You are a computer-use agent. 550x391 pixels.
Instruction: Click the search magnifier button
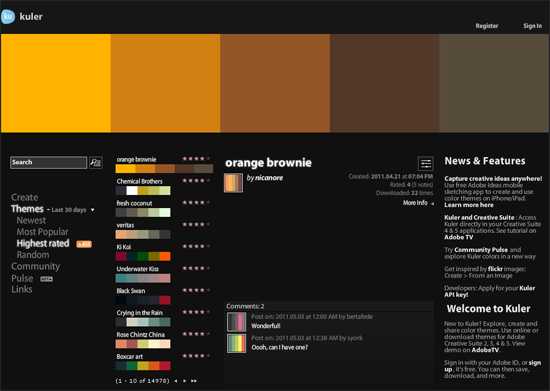coord(95,162)
